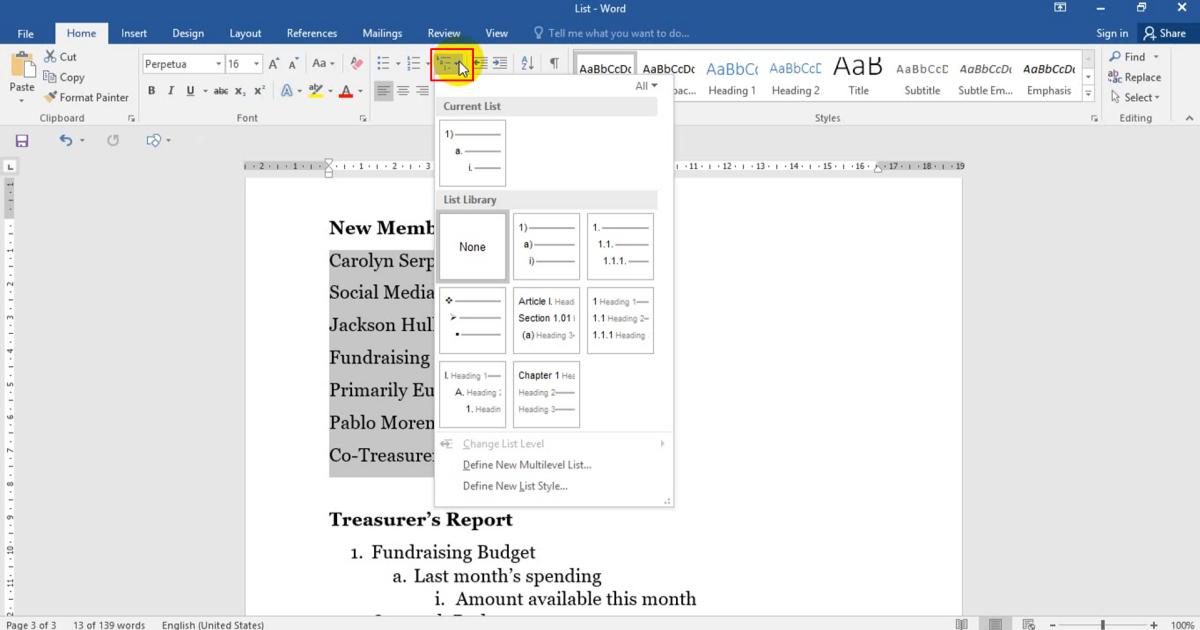Increase font size with grow font icon
This screenshot has width=1200, height=630.
(274, 63)
